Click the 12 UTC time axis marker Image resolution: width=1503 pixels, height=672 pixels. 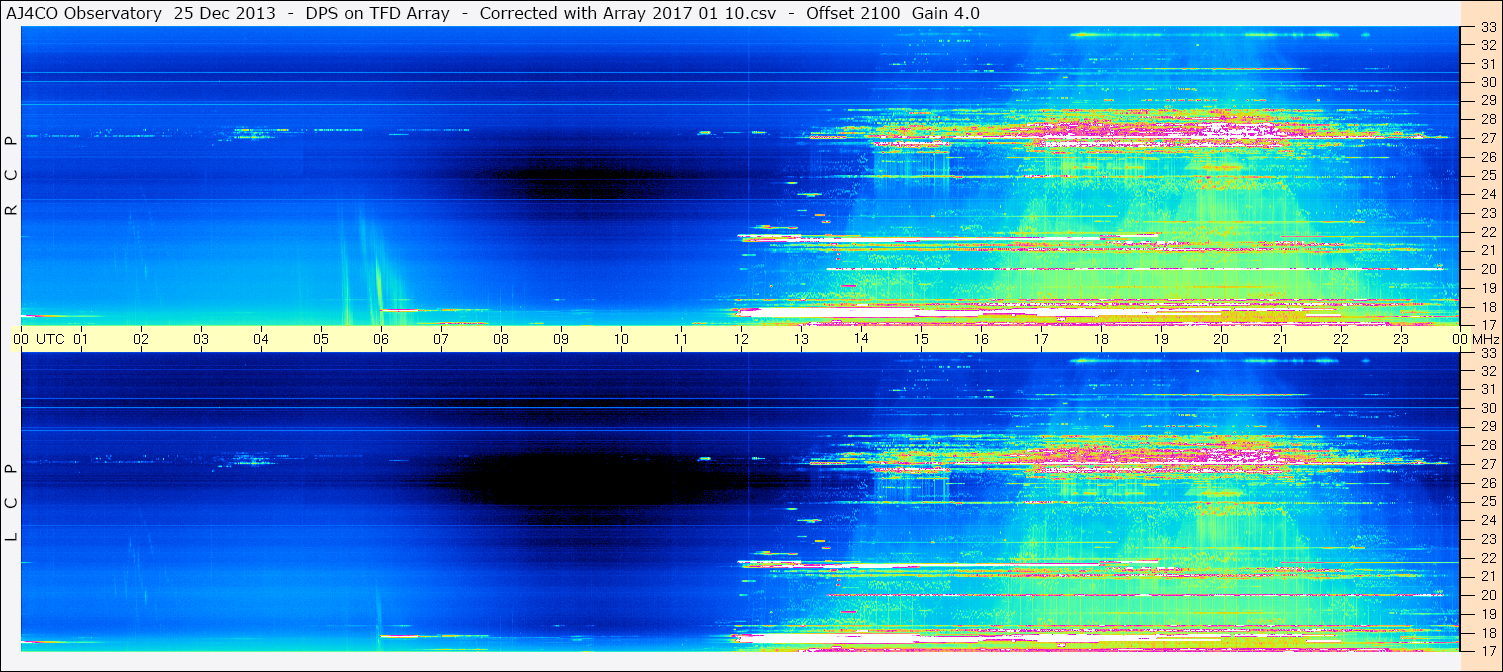[x=741, y=339]
